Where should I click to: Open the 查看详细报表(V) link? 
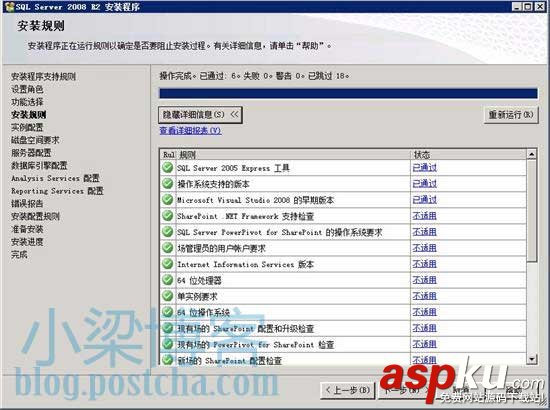pyautogui.click(x=190, y=130)
